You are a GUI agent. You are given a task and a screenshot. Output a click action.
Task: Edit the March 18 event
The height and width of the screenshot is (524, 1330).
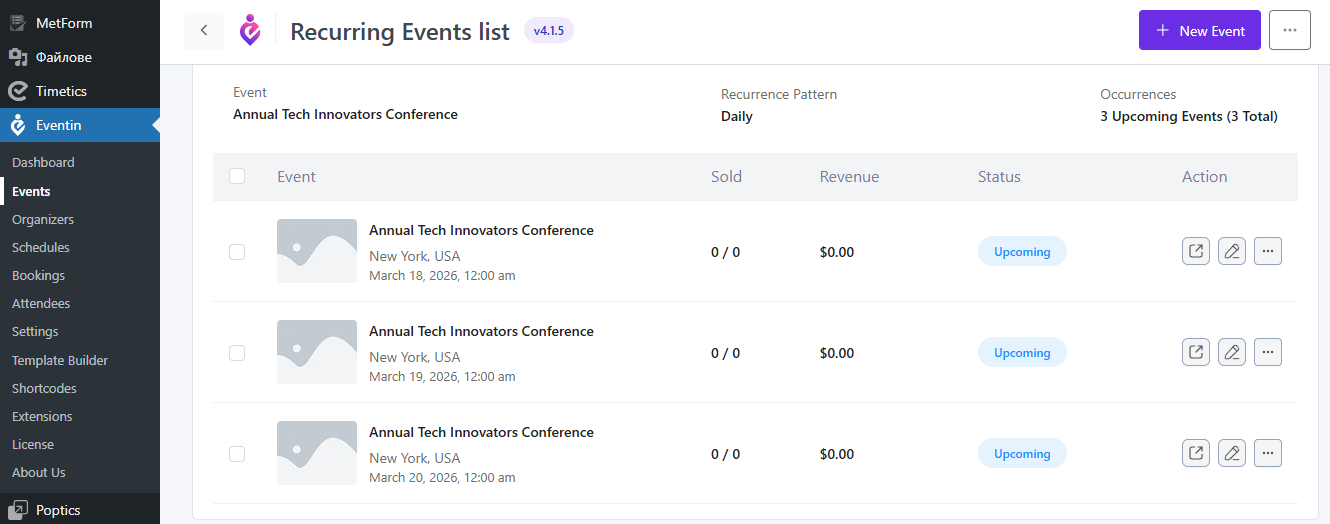coord(1232,251)
